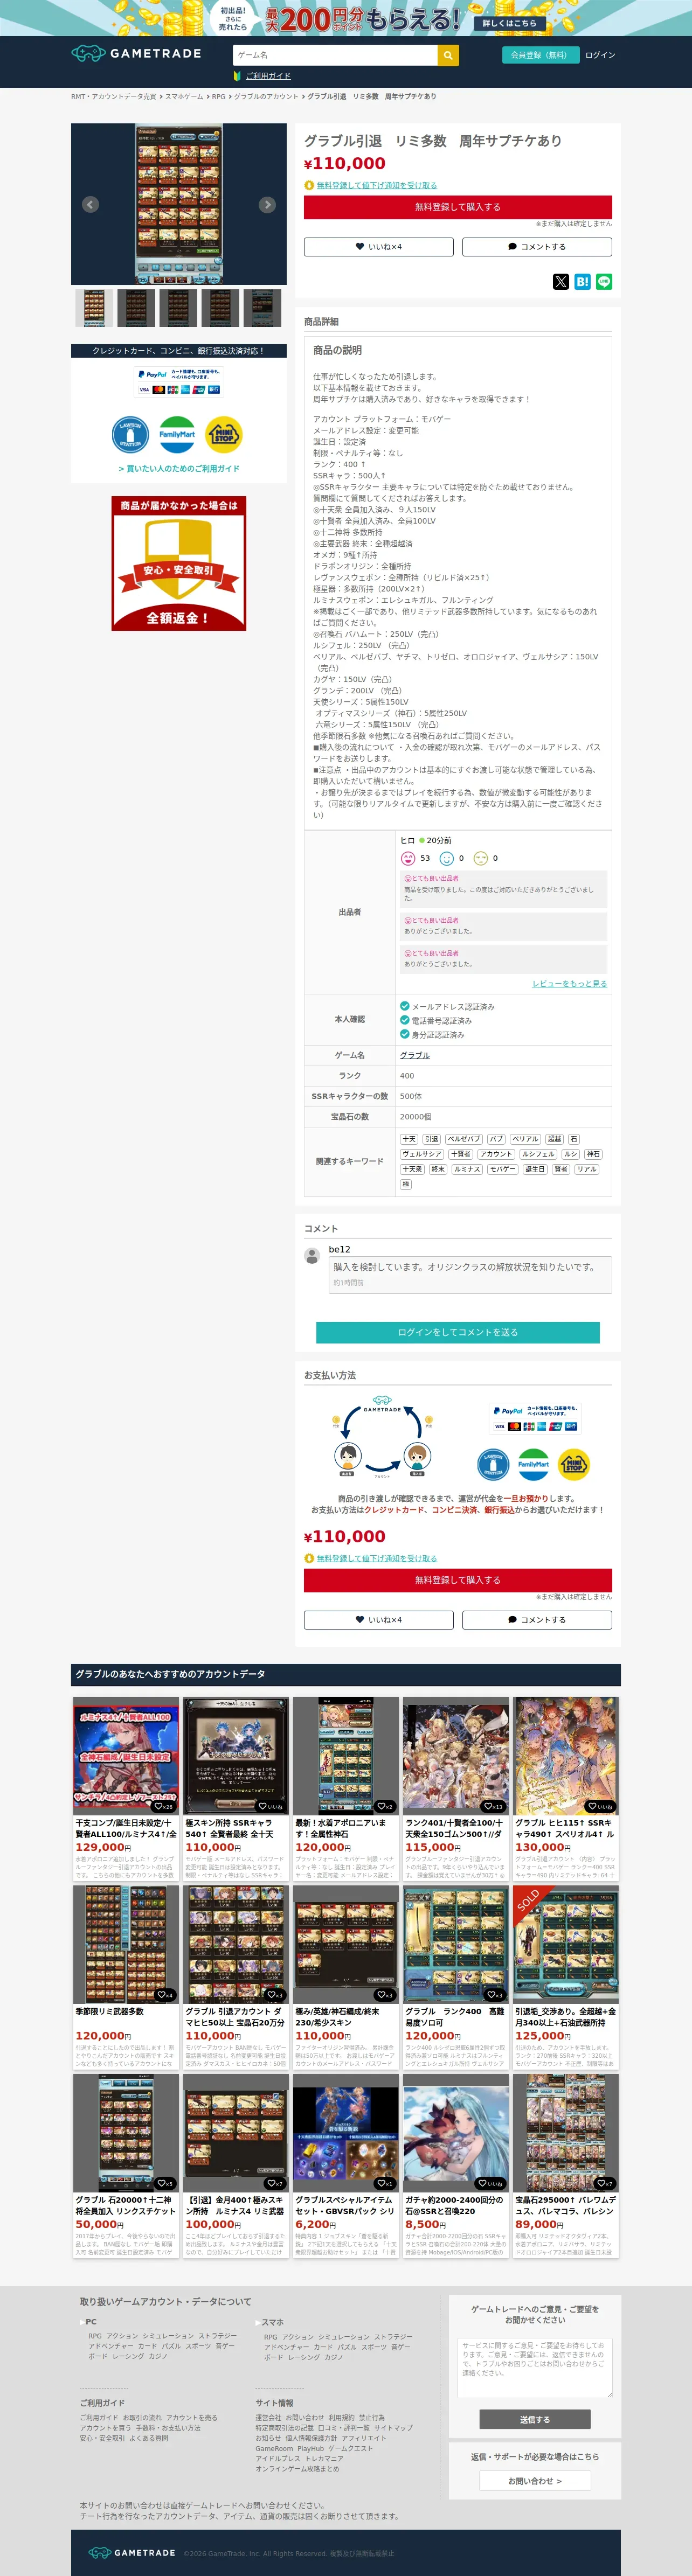The width and height of the screenshot is (692, 2576).
Task: Click the 十天 keyword tag
Action: (409, 1139)
